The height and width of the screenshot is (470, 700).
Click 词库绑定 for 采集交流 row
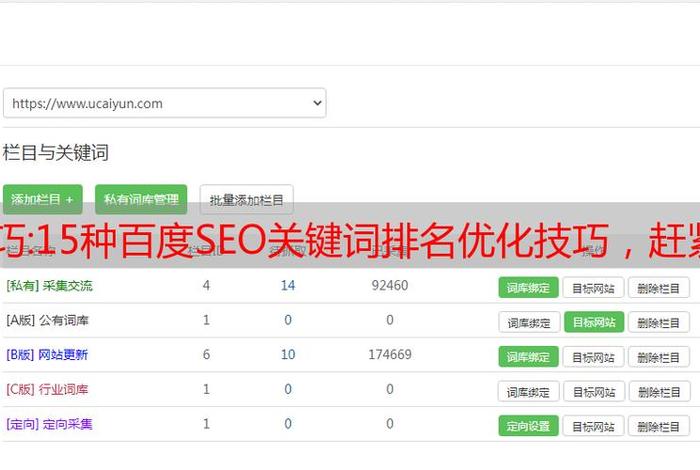528,287
